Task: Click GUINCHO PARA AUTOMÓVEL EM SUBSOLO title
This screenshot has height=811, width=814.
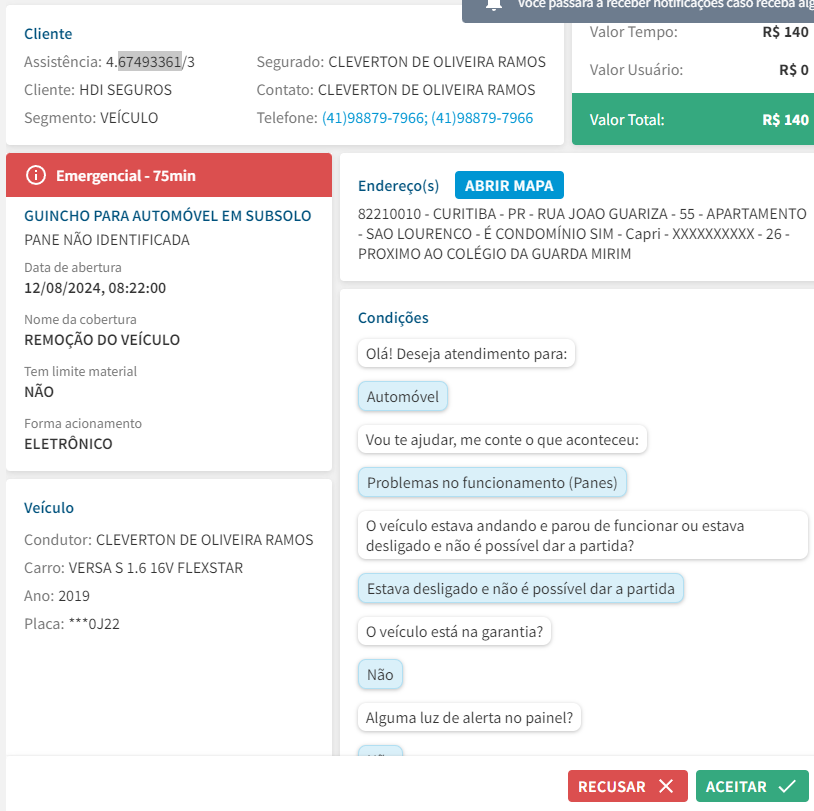Action: 167,216
